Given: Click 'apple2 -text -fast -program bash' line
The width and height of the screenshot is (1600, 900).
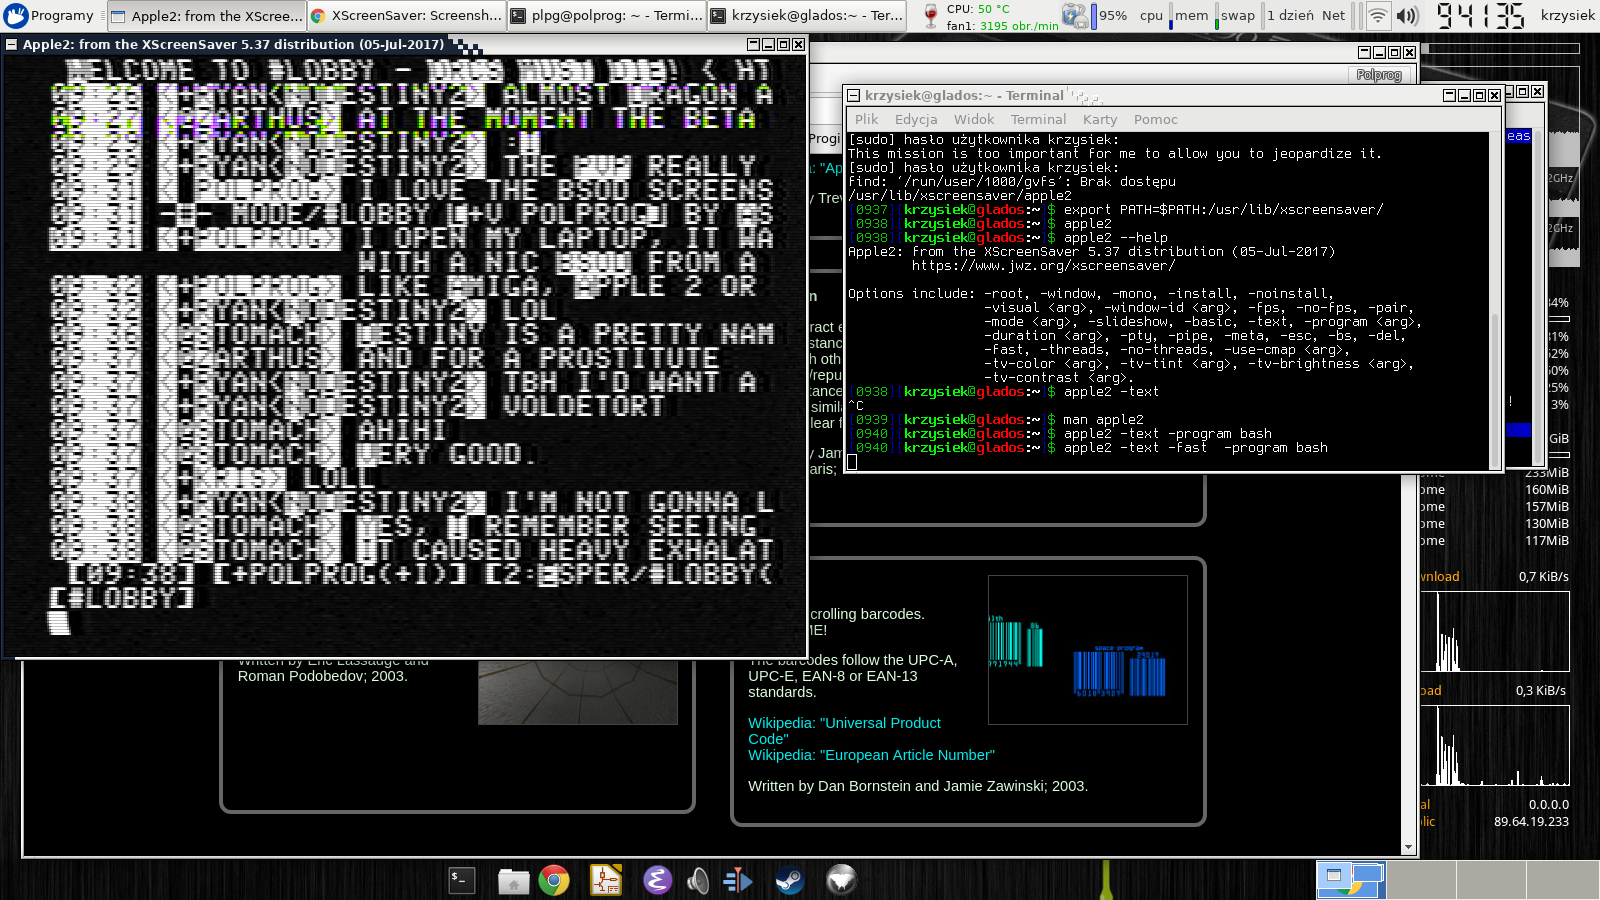Looking at the screenshot, I should click(x=1196, y=448).
